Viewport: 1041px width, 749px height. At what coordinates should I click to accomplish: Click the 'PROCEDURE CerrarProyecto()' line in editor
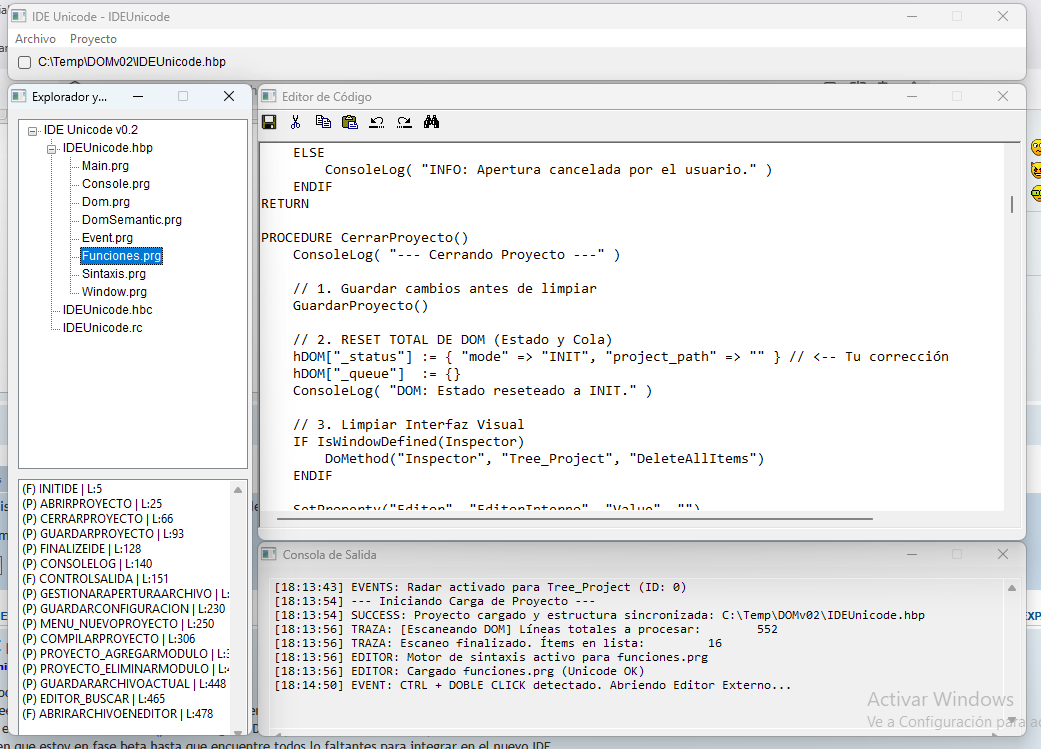(x=364, y=238)
